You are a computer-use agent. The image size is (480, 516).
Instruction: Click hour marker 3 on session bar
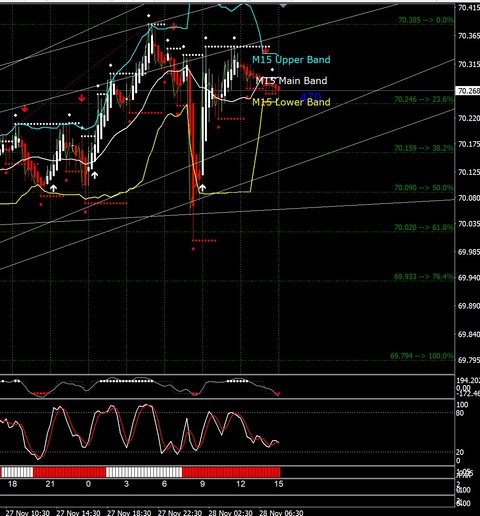[x=126, y=484]
